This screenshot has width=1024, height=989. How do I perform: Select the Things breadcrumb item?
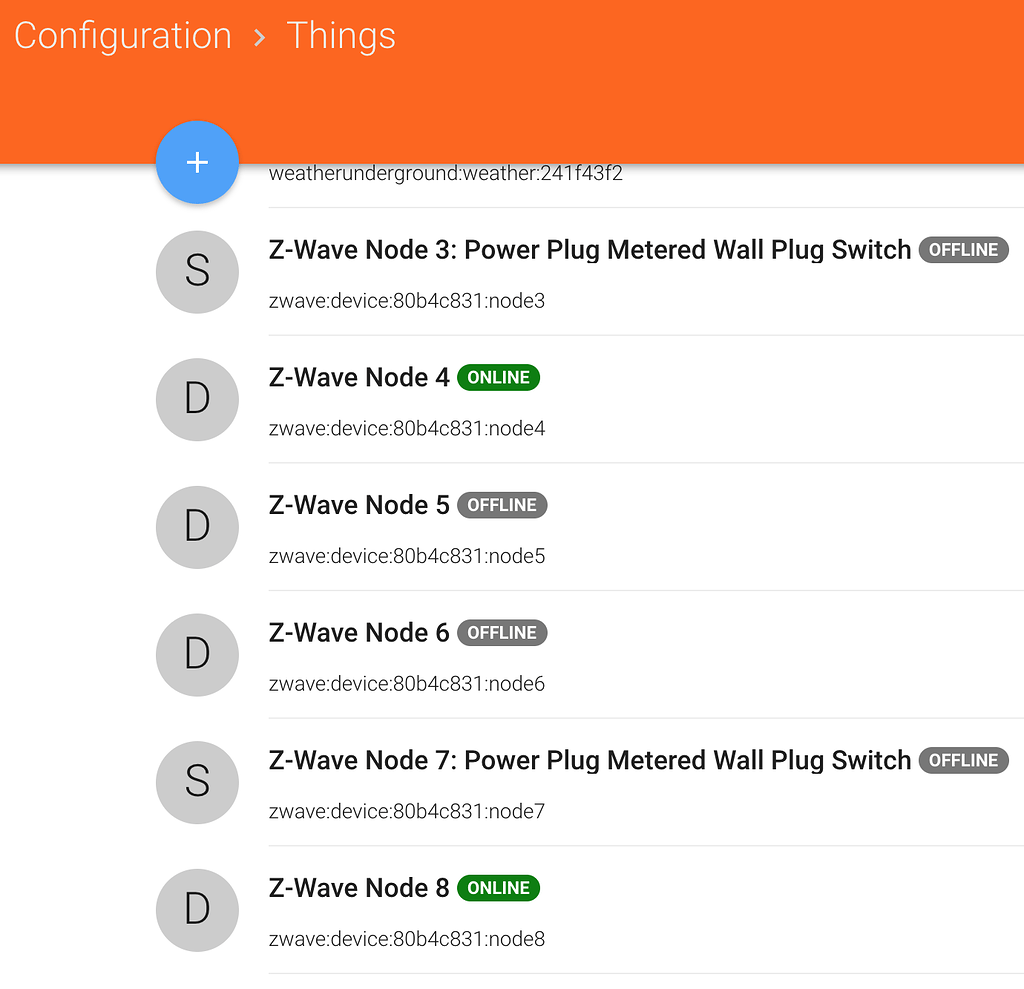(341, 36)
